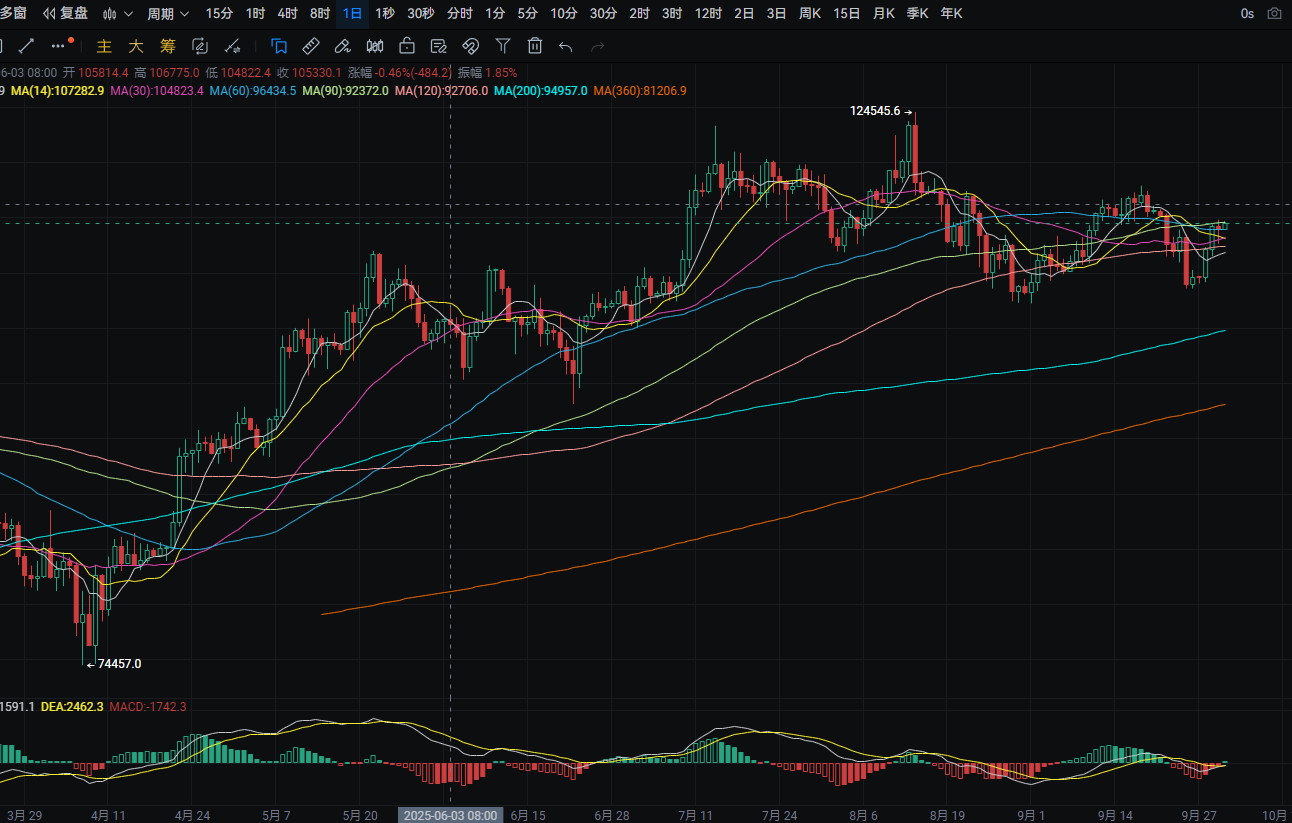This screenshot has width=1292, height=823.
Task: Expand the 周期 period dropdown
Action: point(168,14)
